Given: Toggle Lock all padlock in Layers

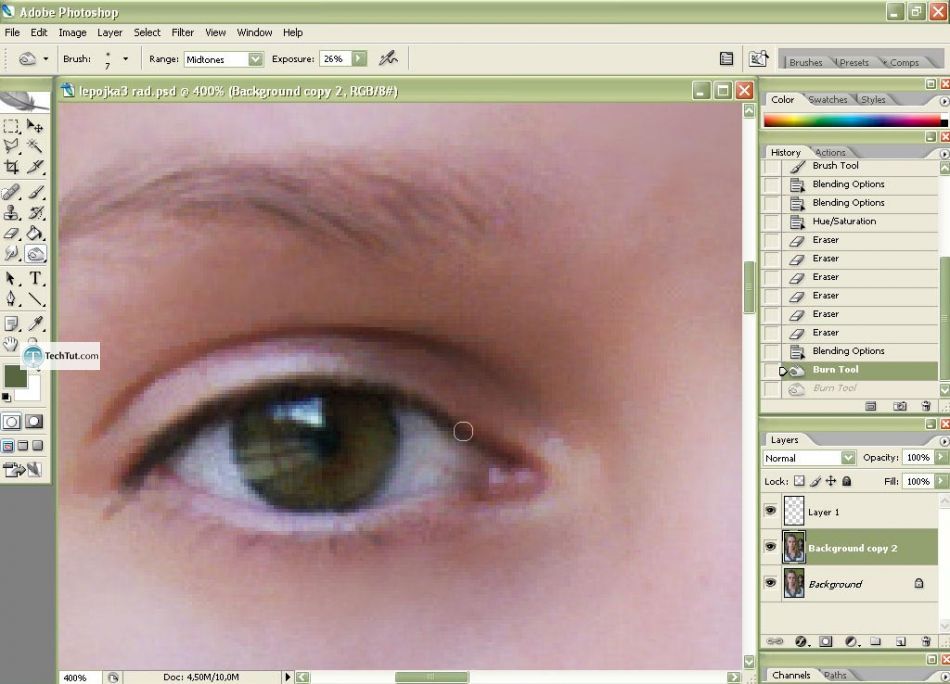Looking at the screenshot, I should (846, 481).
